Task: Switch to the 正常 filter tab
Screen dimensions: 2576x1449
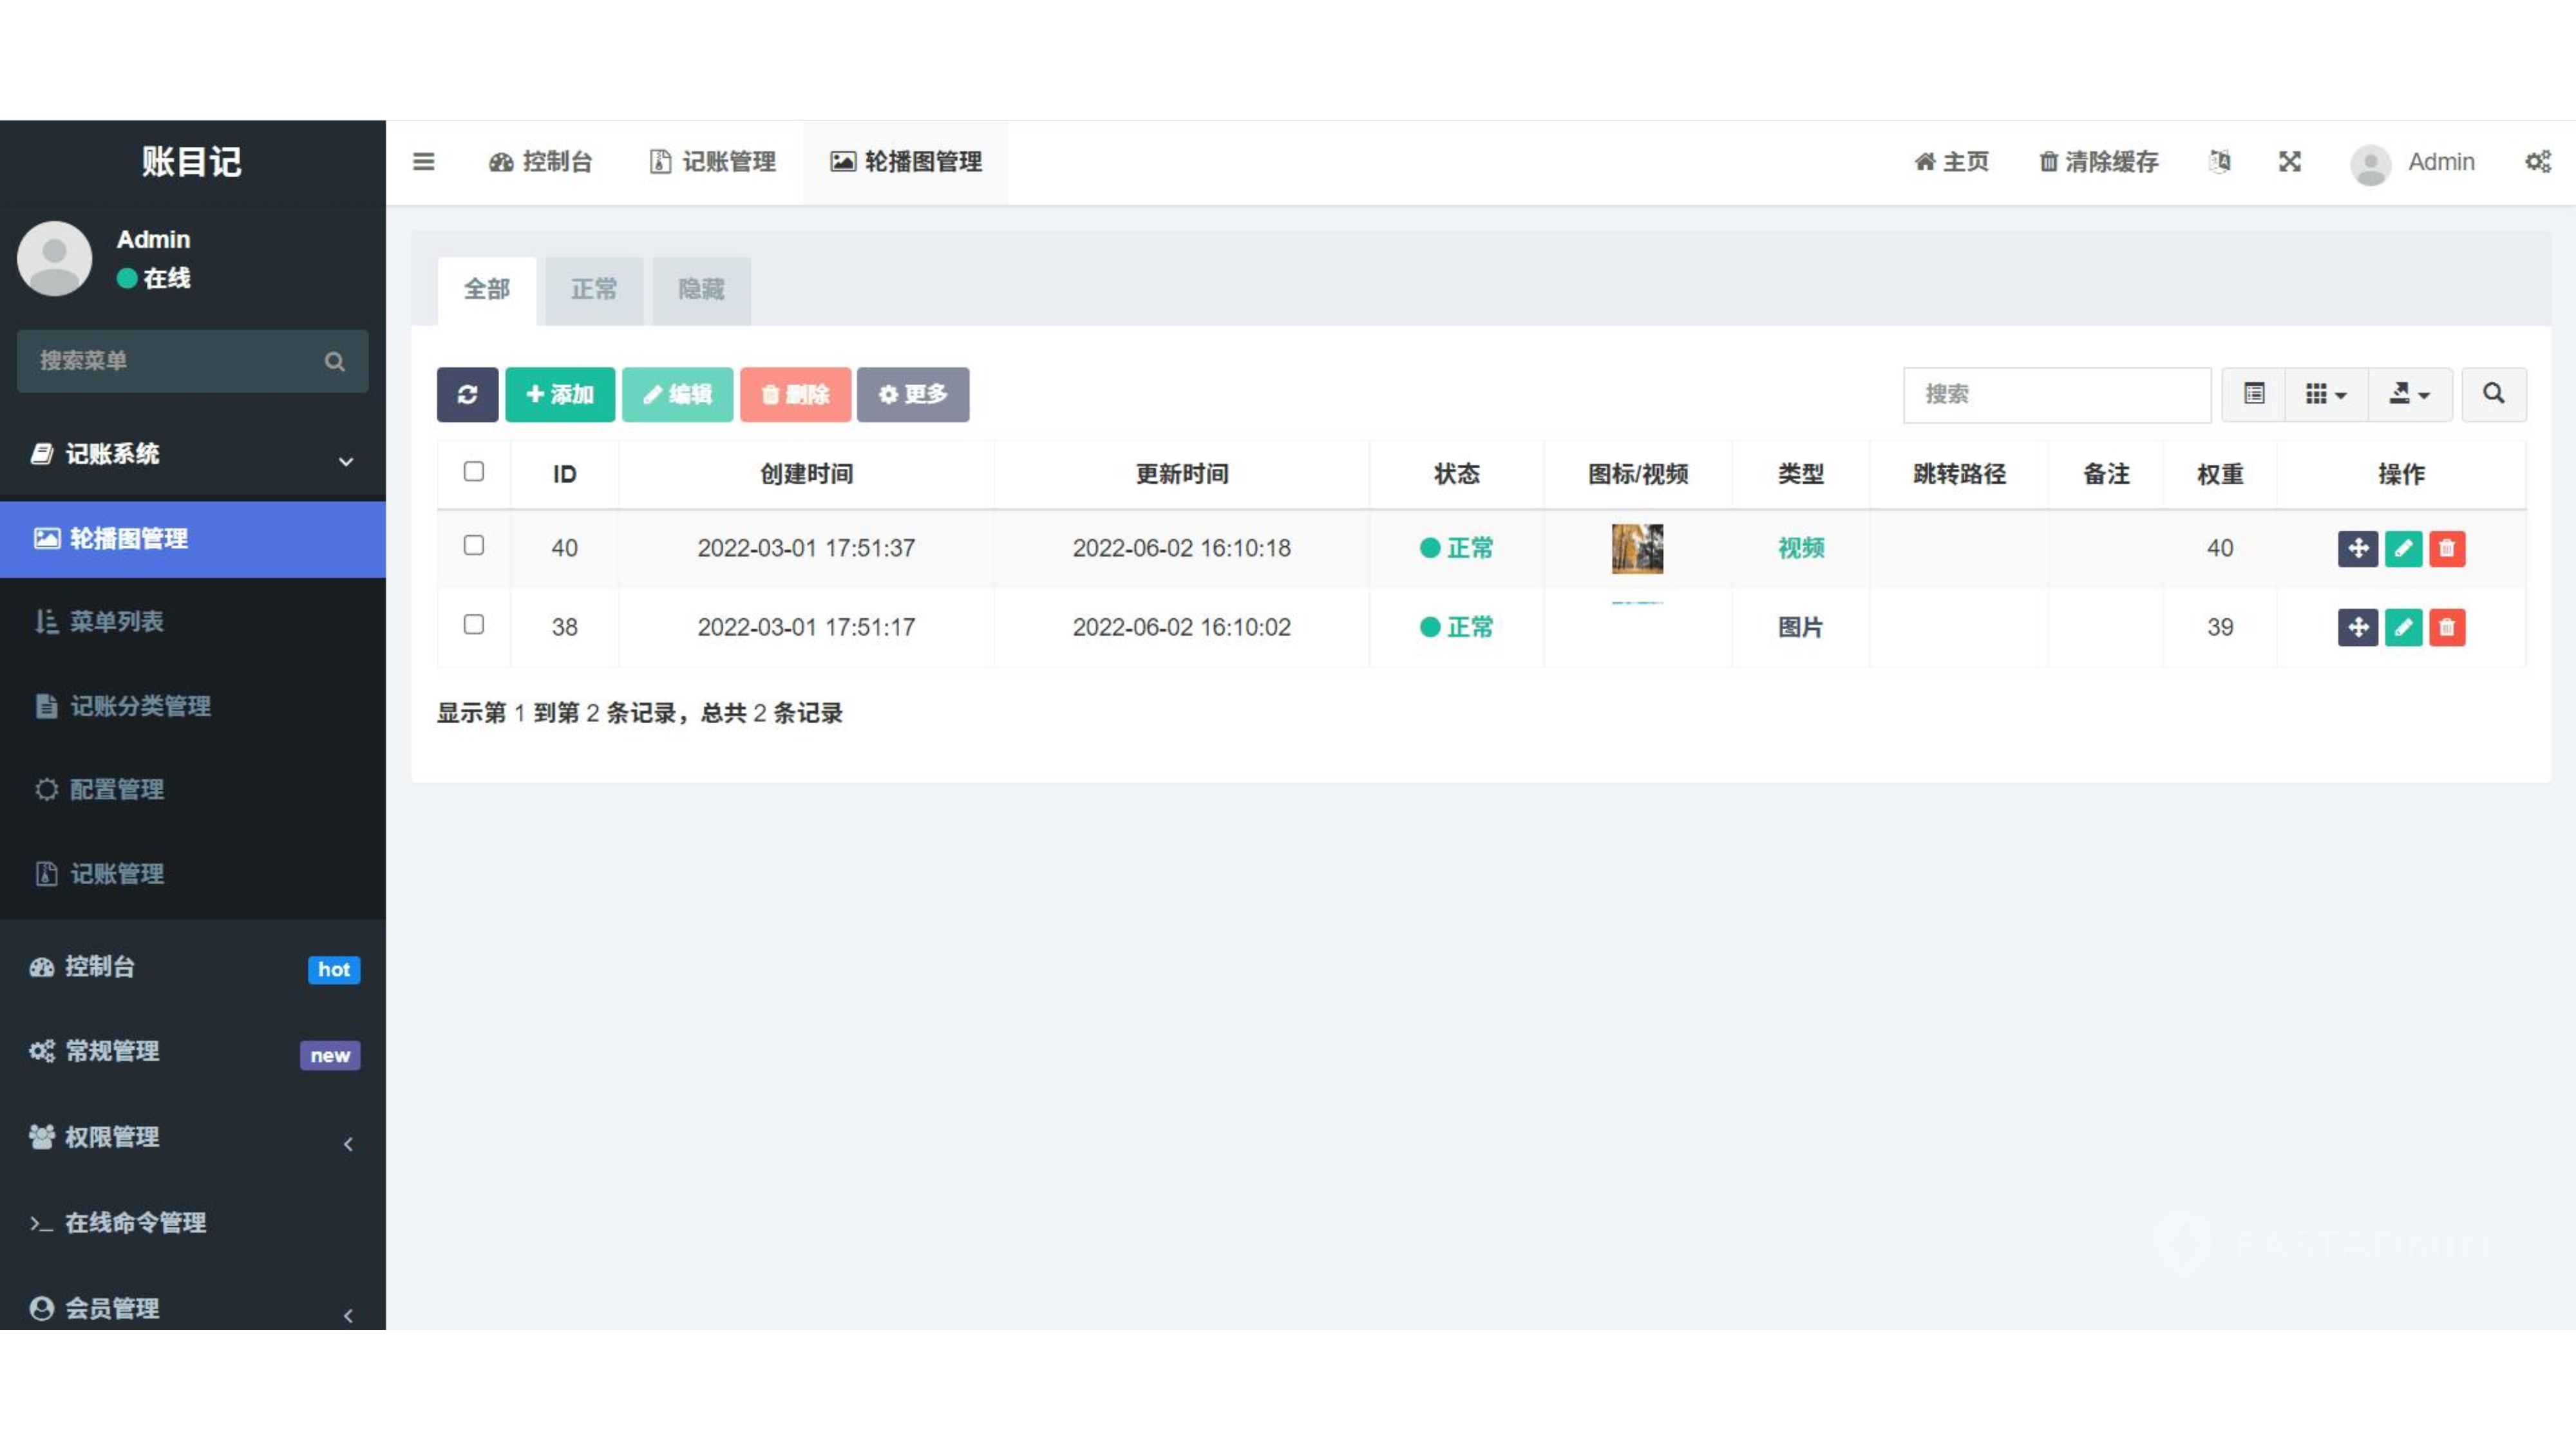Action: point(594,290)
